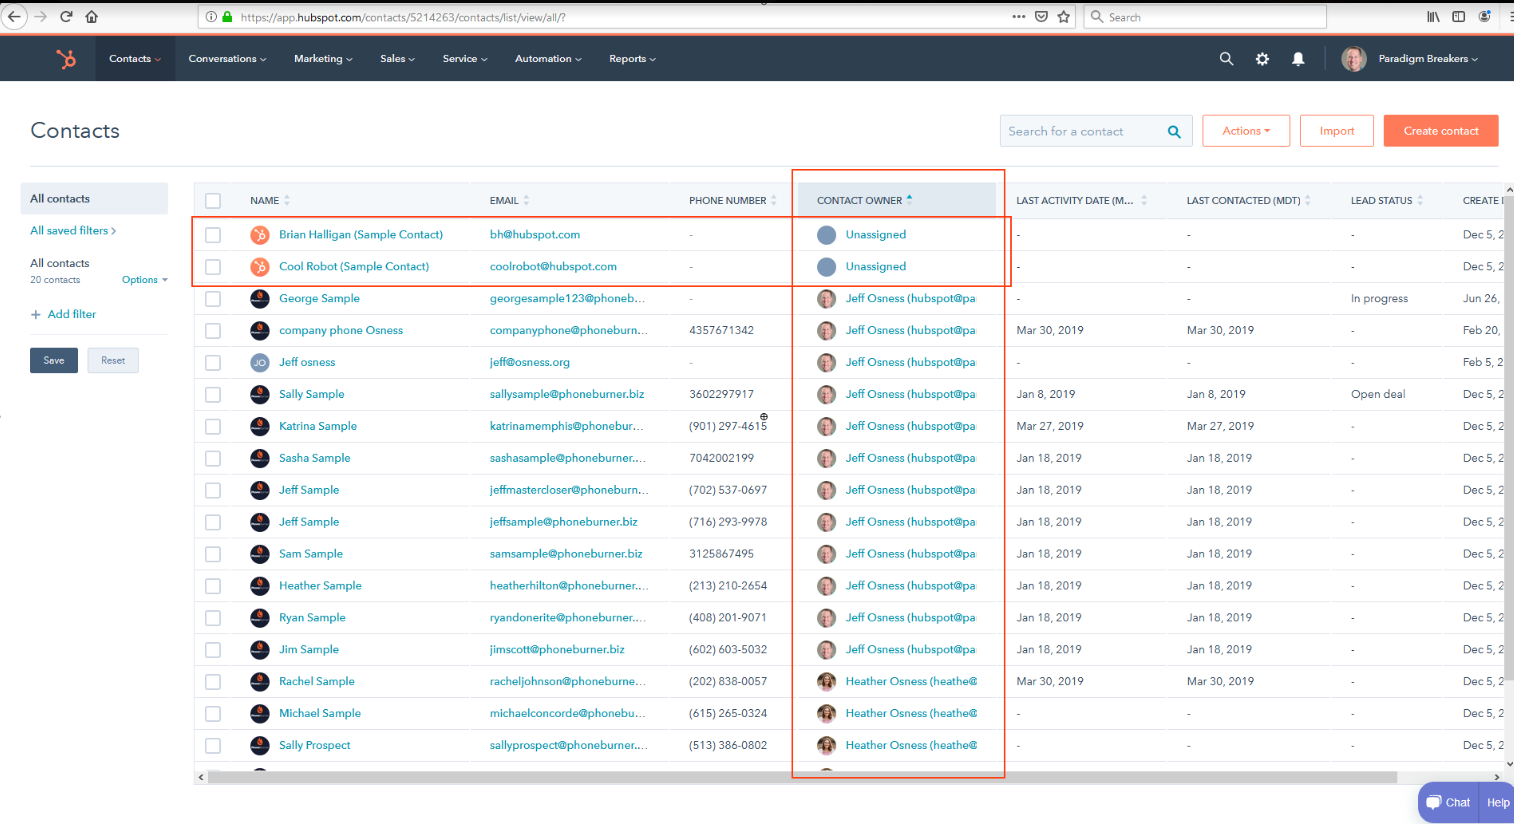Click George Sample's avatar icon
The image size is (1514, 824).
pyautogui.click(x=260, y=299)
